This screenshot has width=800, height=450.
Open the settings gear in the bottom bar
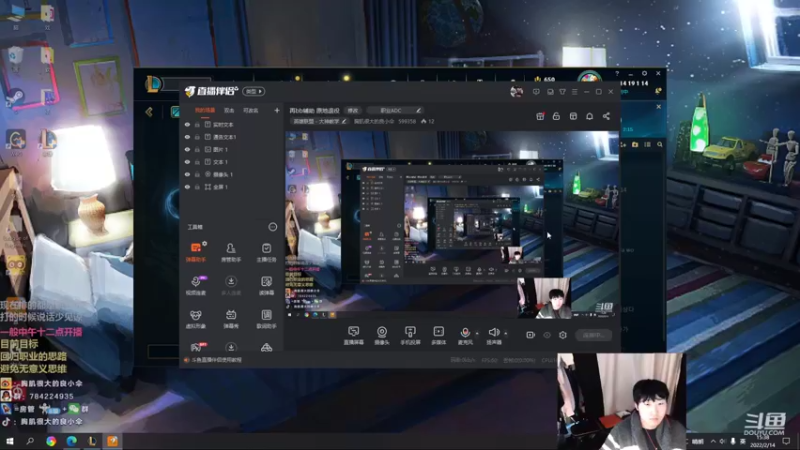pyautogui.click(x=563, y=335)
